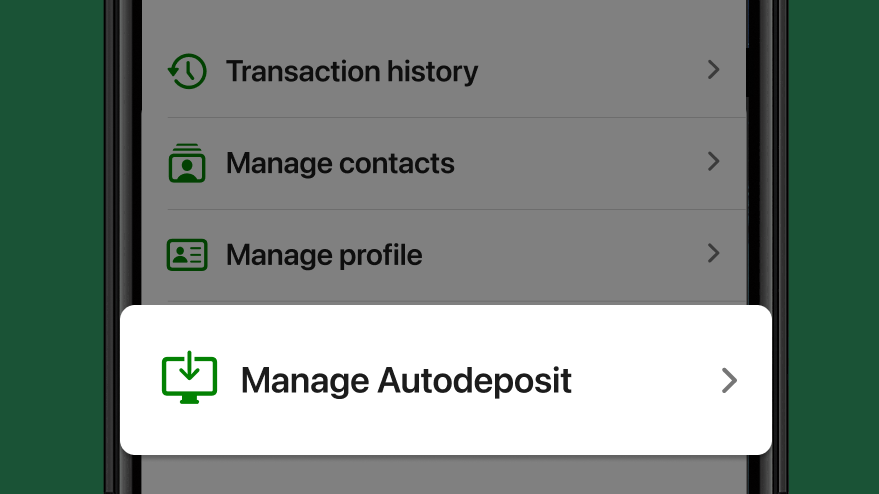Tap the Manage Autodeposit text label
Screen dimensions: 879x494
point(406,381)
